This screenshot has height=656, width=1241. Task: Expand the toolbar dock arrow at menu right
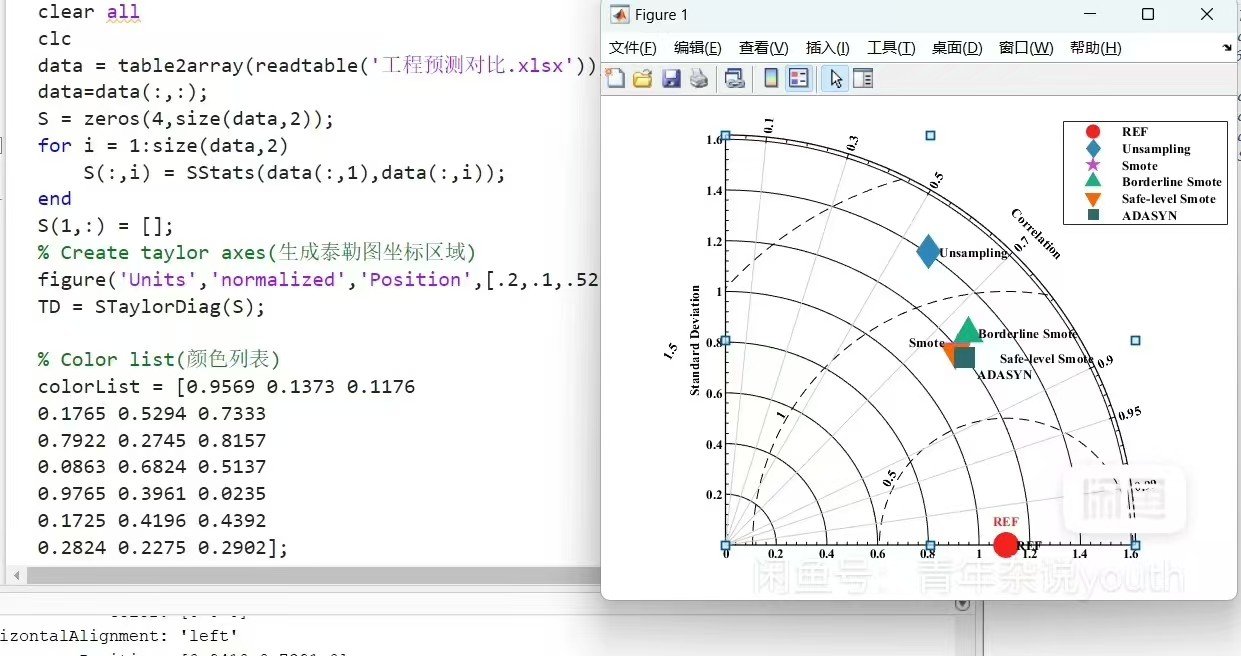(x=1227, y=48)
